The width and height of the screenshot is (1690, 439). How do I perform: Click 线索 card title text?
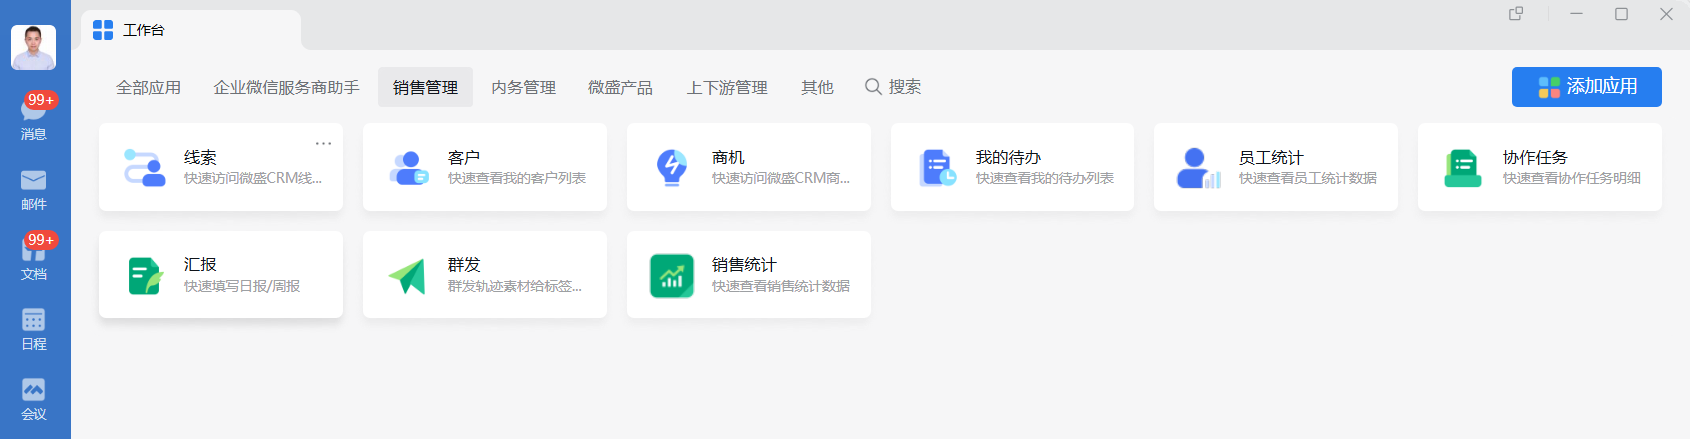pyautogui.click(x=200, y=157)
